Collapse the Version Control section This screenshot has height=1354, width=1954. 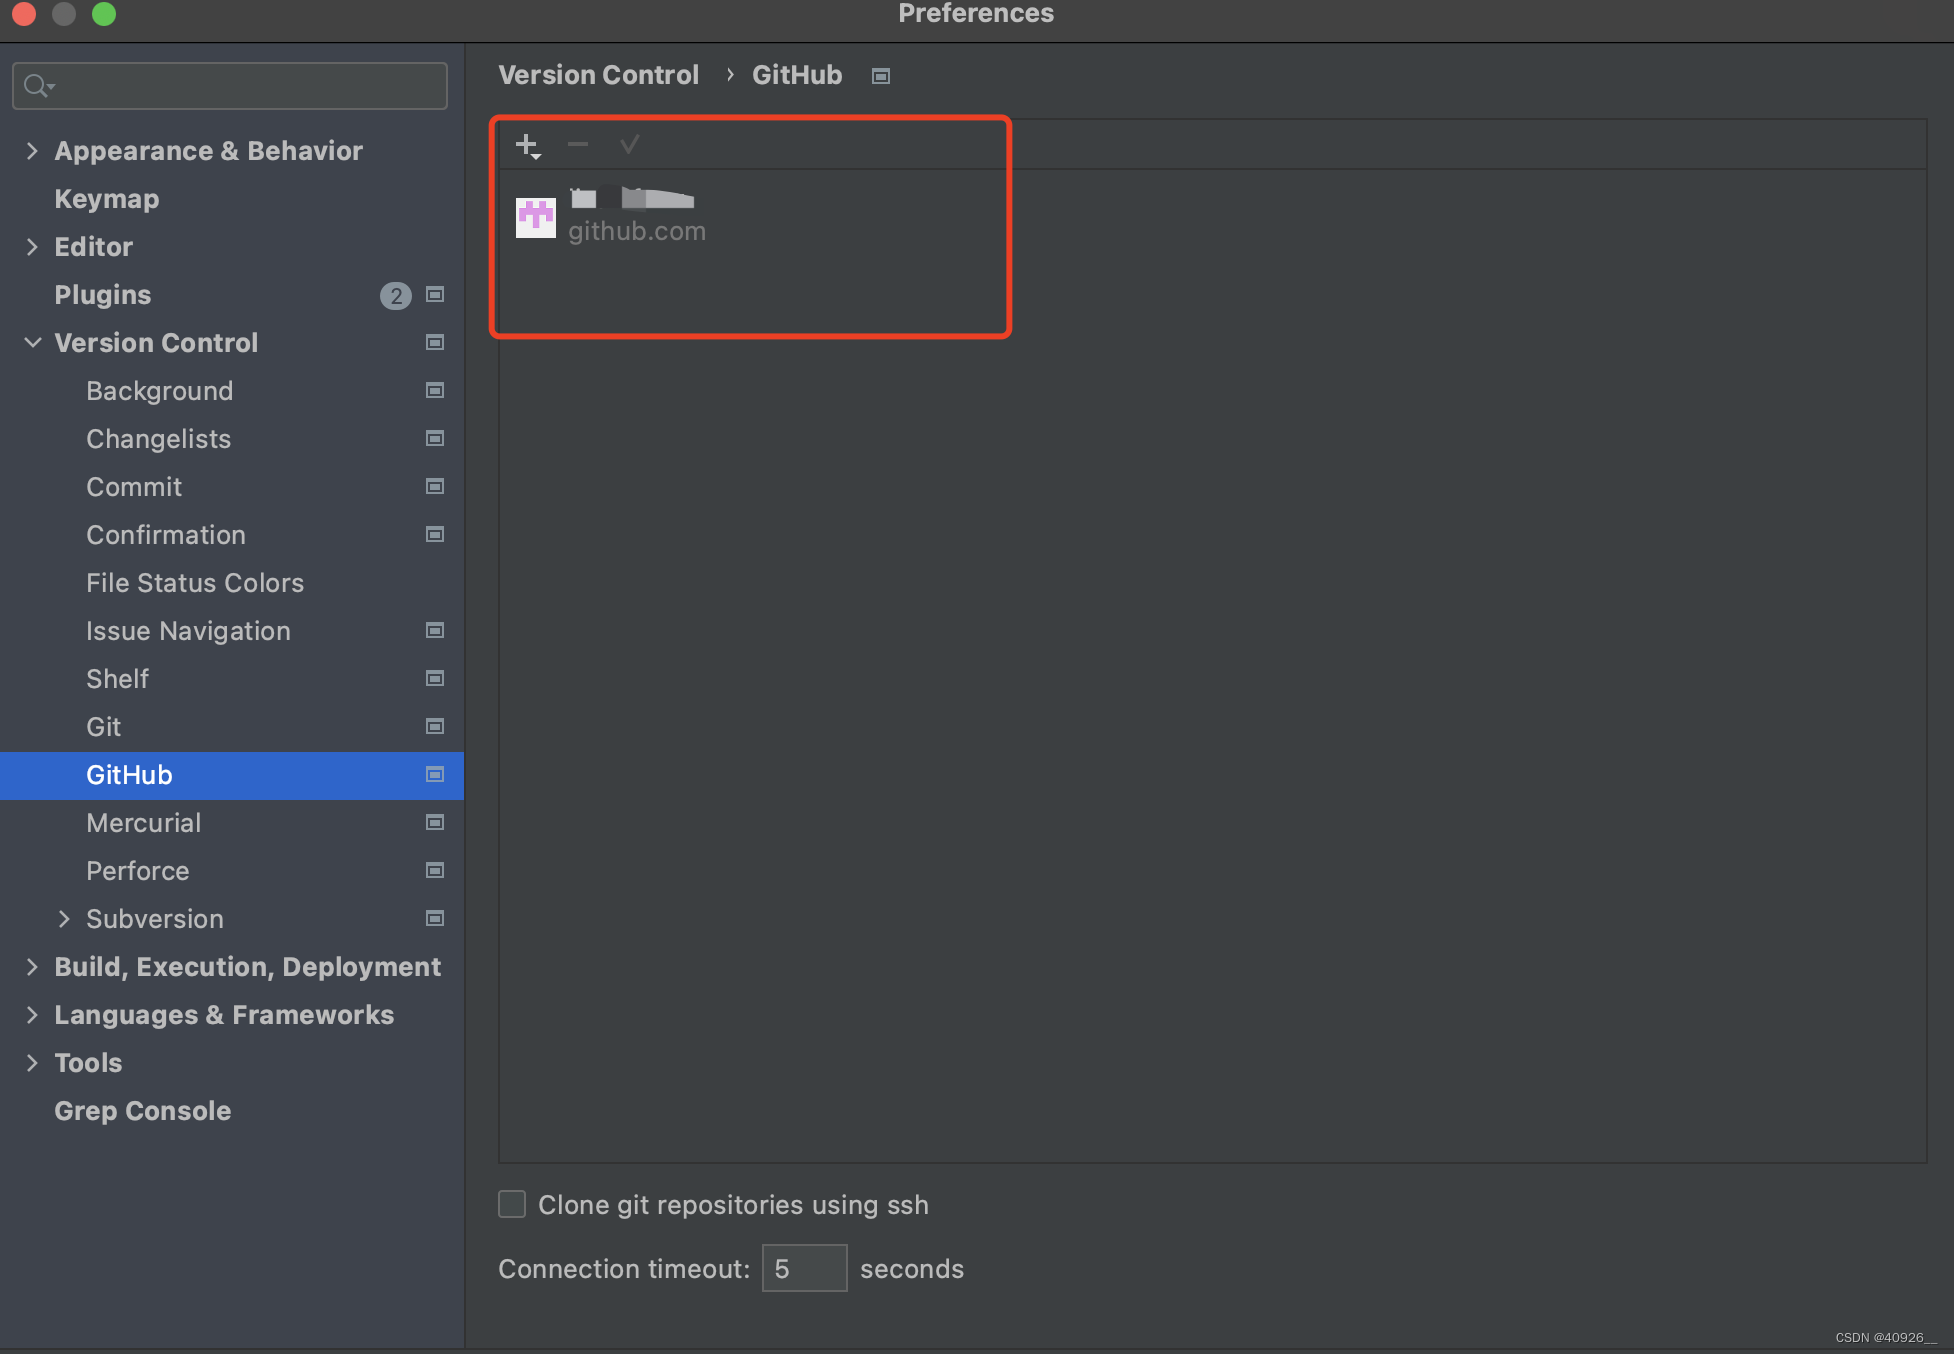pos(32,343)
